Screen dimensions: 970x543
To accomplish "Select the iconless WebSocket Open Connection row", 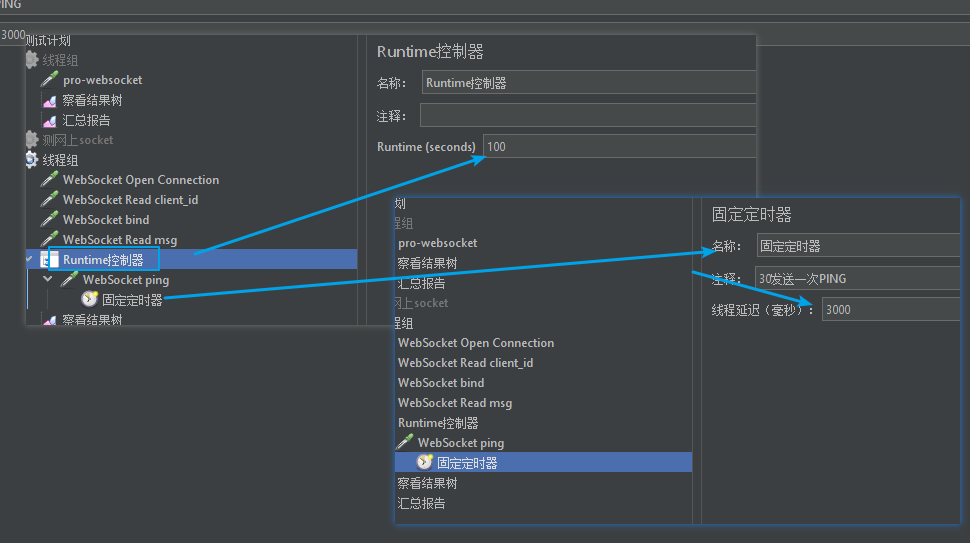I will point(476,343).
